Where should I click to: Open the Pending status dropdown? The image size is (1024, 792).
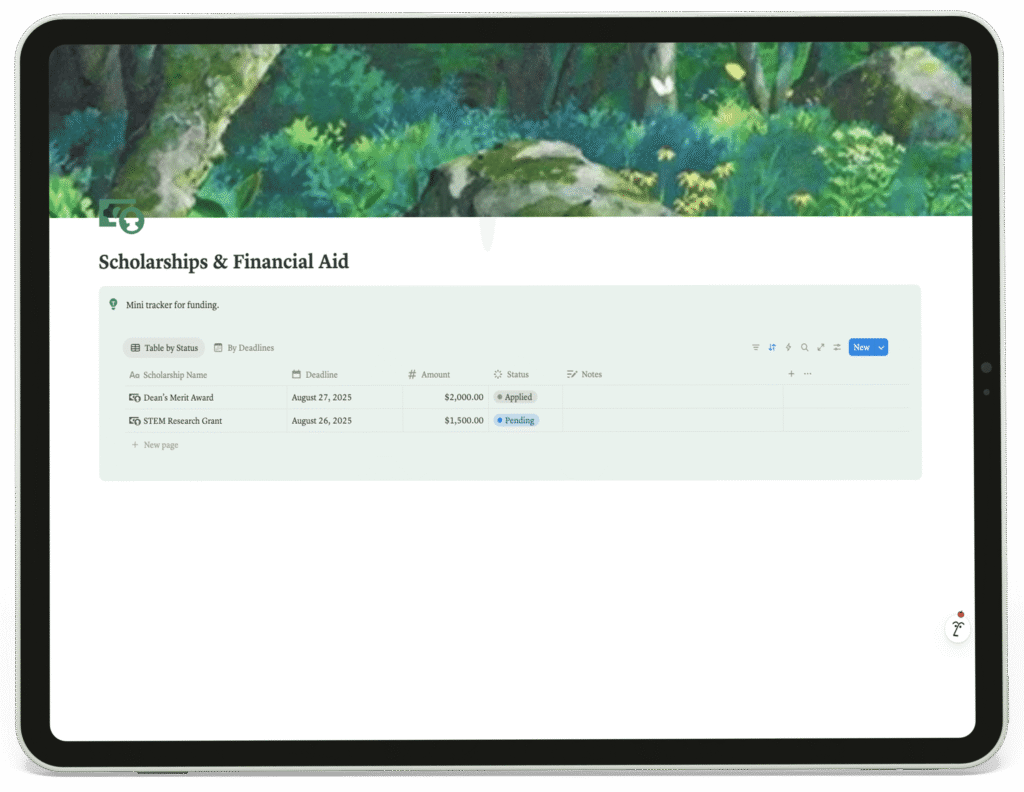point(516,420)
